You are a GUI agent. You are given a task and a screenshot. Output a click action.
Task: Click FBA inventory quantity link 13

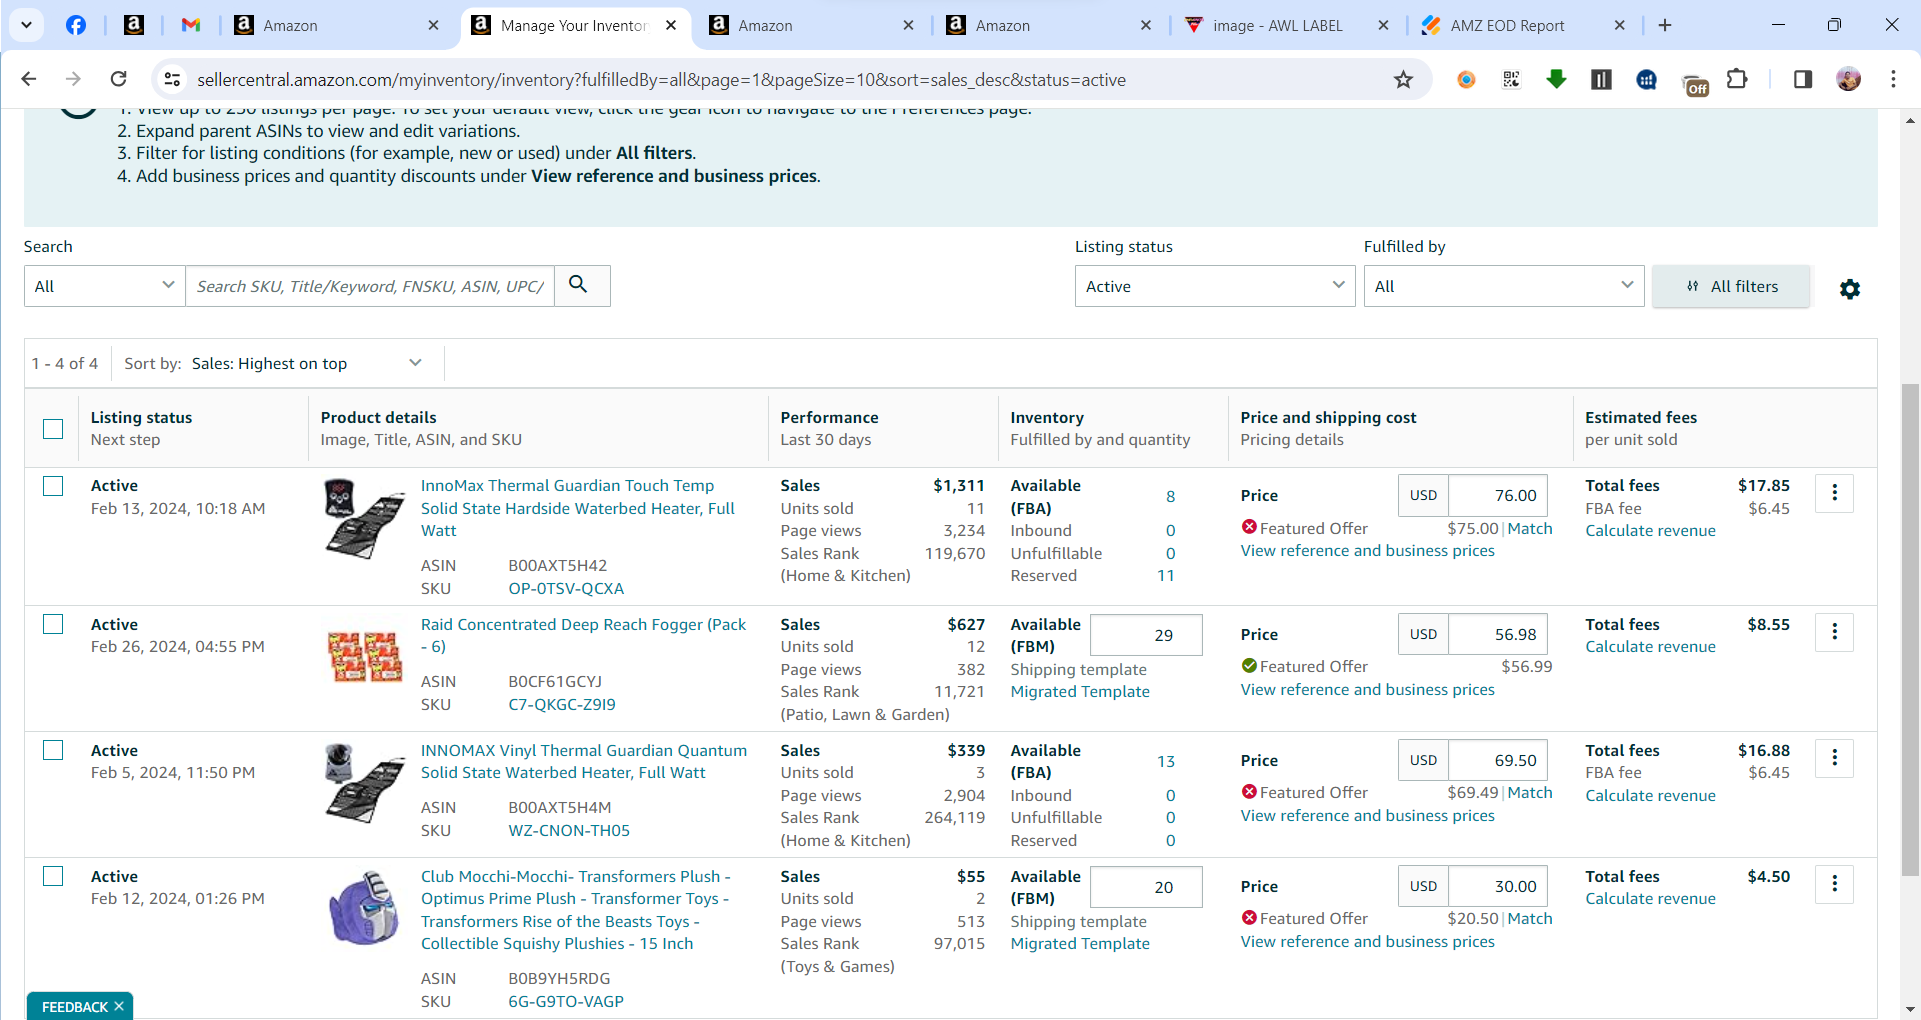pyautogui.click(x=1165, y=761)
